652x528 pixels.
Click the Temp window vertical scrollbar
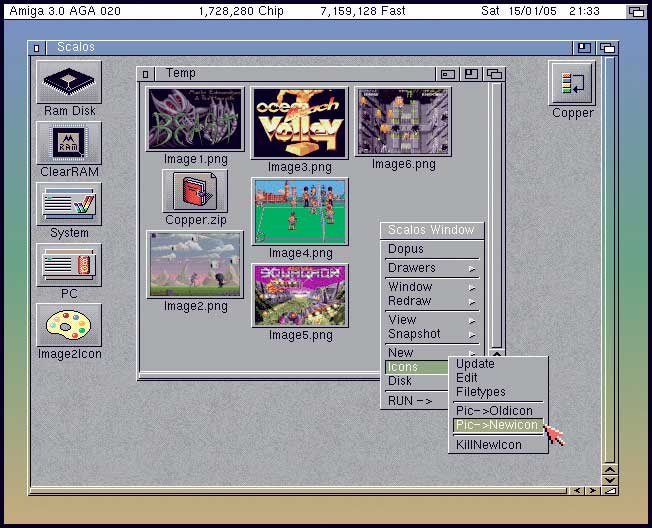click(496, 215)
